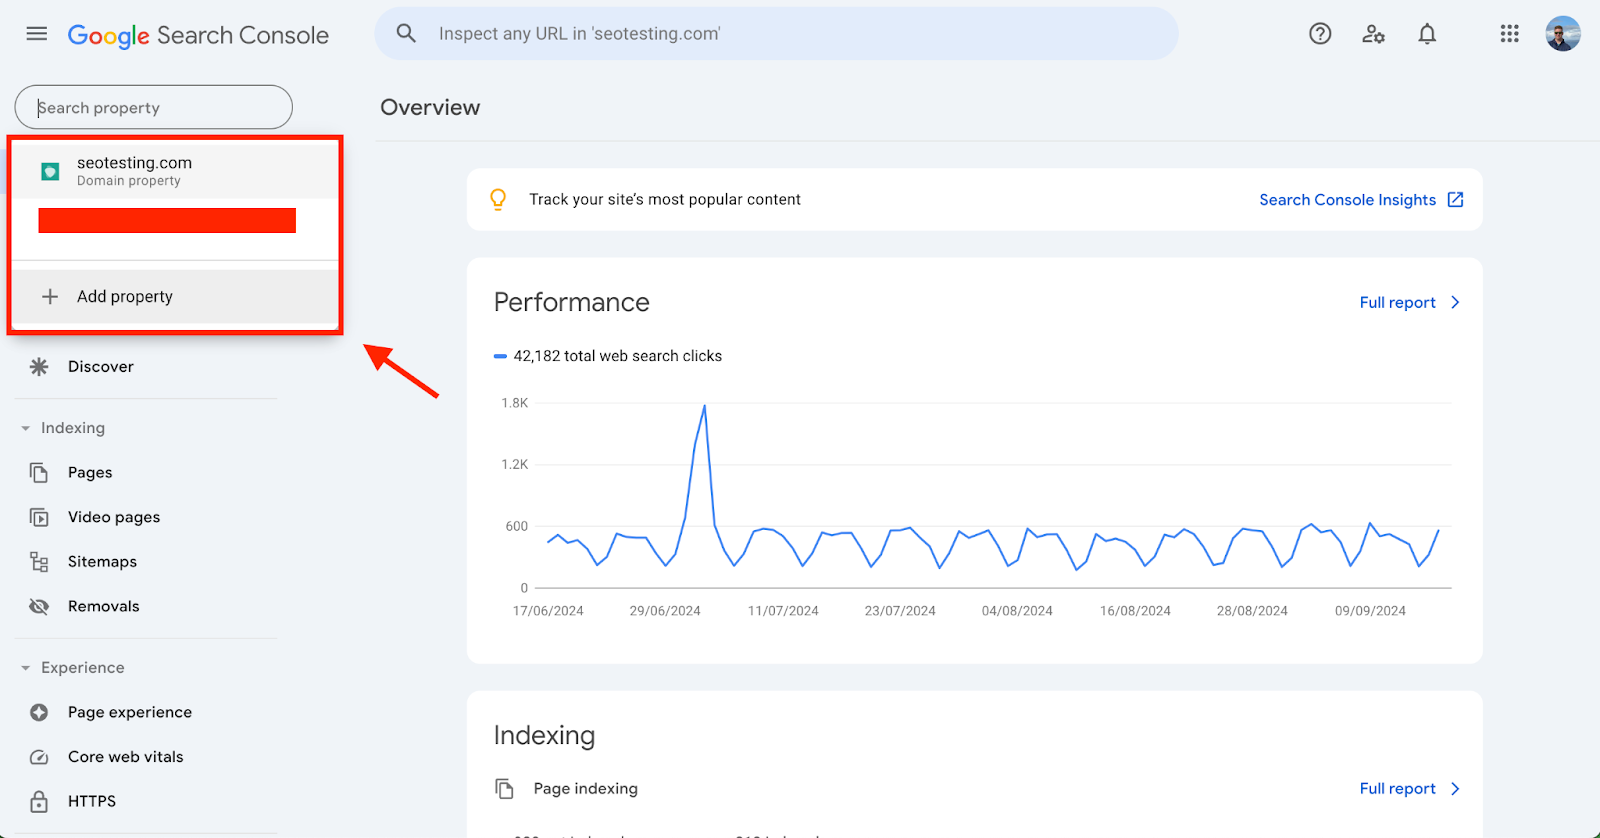This screenshot has height=838, width=1600.
Task: Click the Page indexing document icon
Action: pos(505,789)
